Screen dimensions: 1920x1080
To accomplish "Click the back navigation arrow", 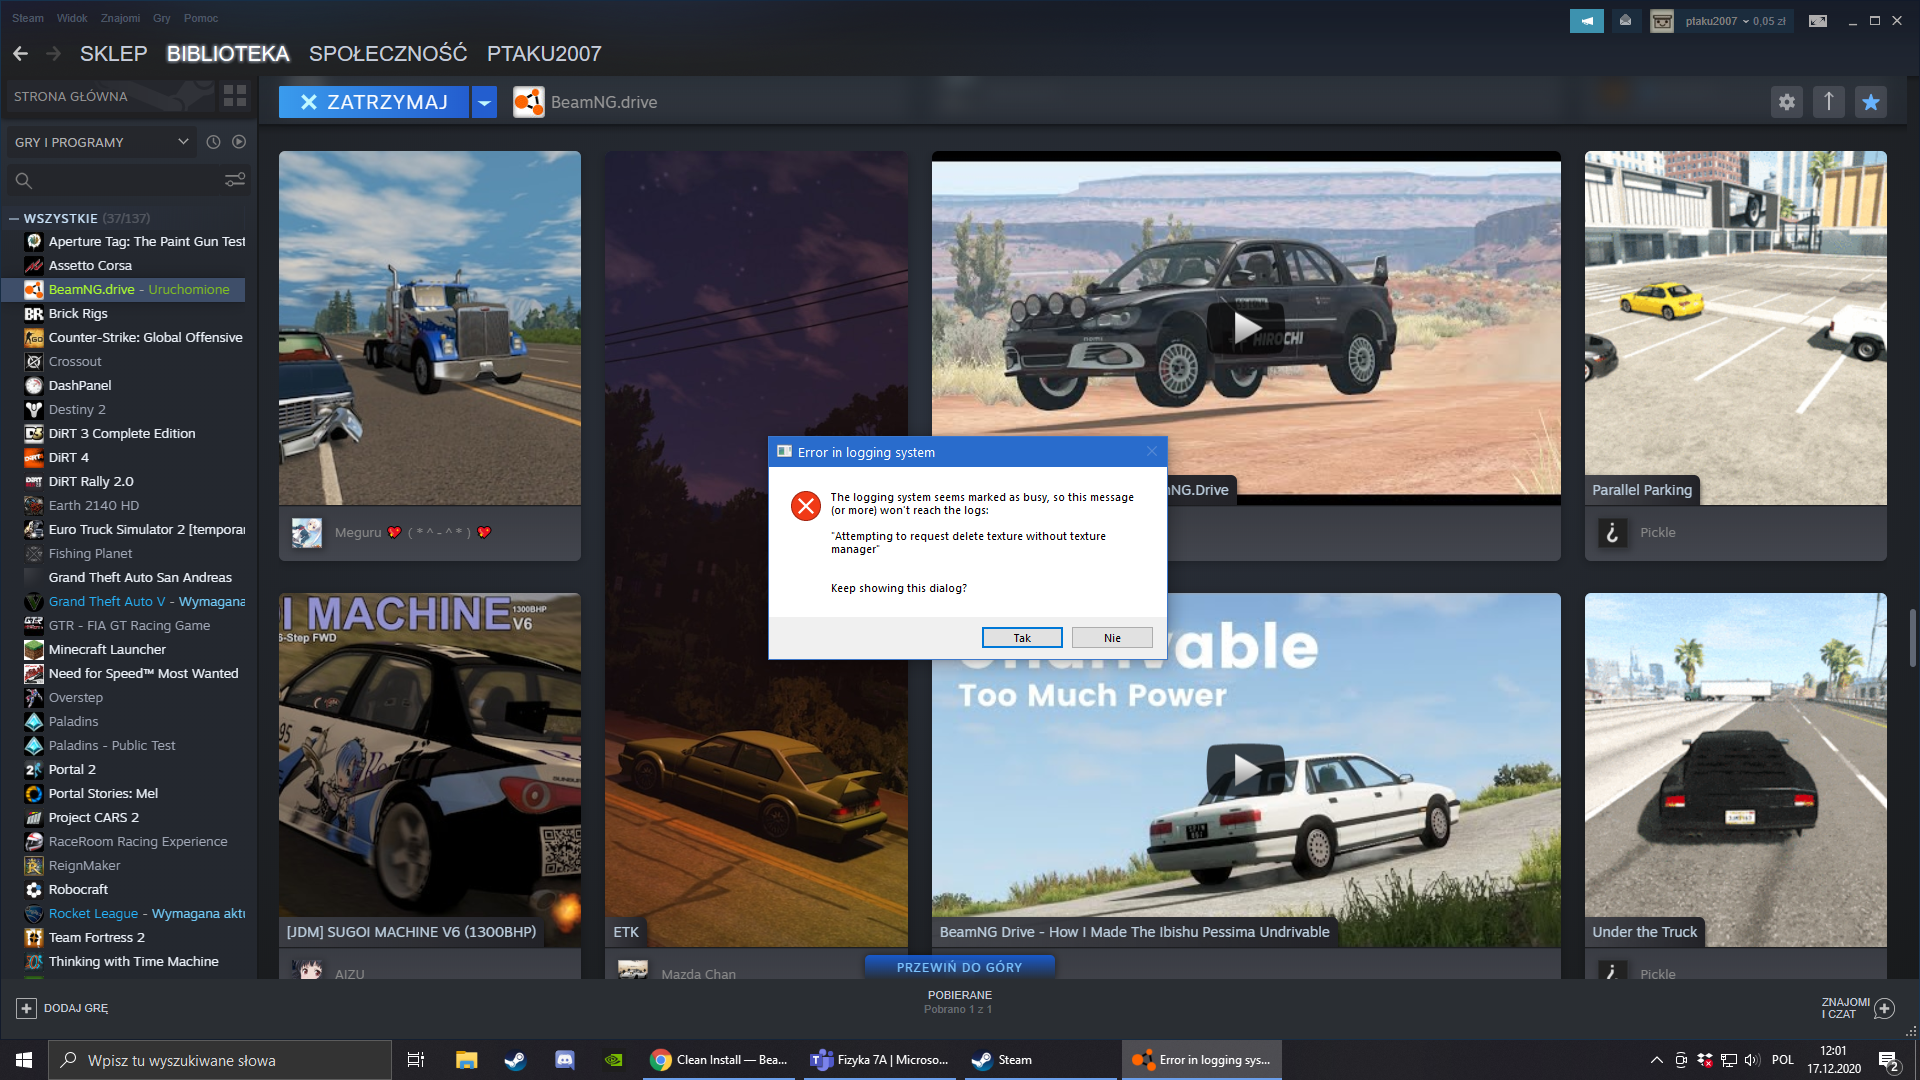I will point(20,54).
